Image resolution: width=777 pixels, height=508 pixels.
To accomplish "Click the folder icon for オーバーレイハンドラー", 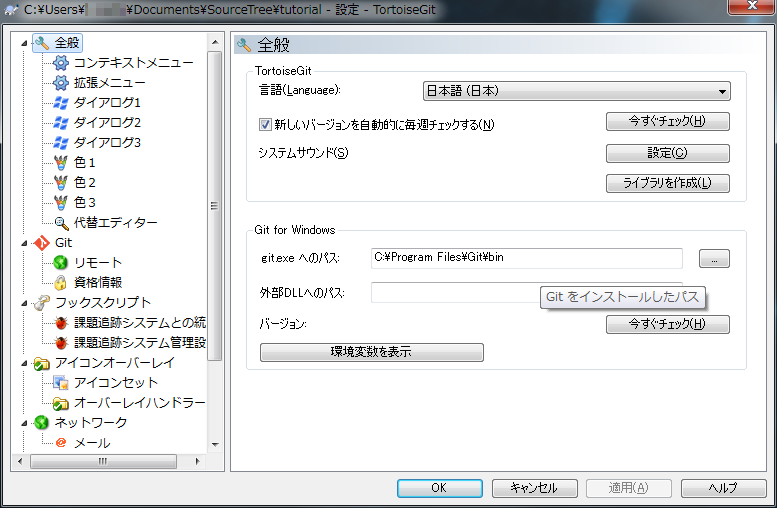I will [x=60, y=403].
